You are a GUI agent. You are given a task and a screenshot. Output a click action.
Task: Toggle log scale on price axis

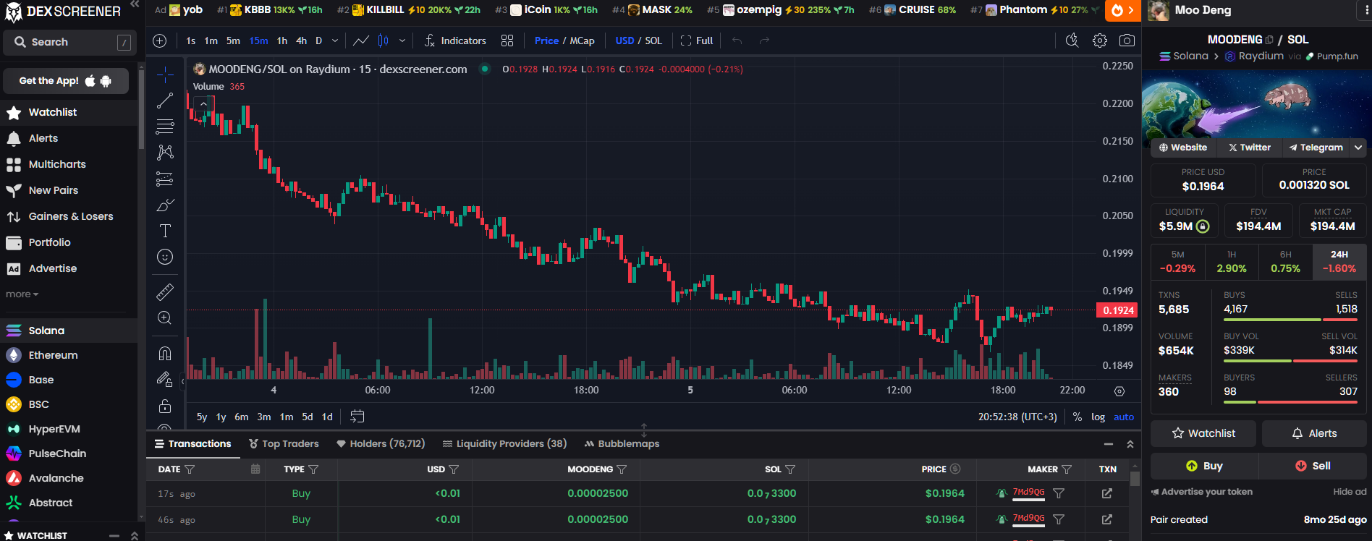pyautogui.click(x=1098, y=417)
